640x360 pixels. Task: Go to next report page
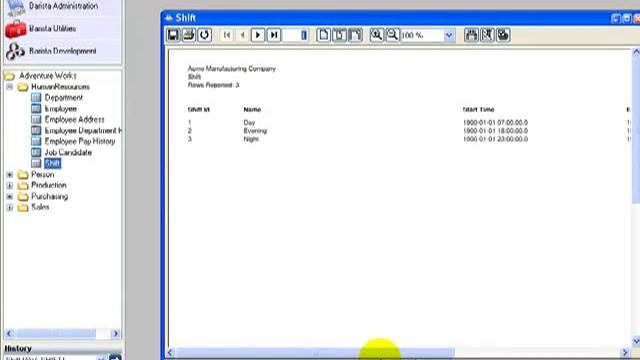[x=258, y=35]
